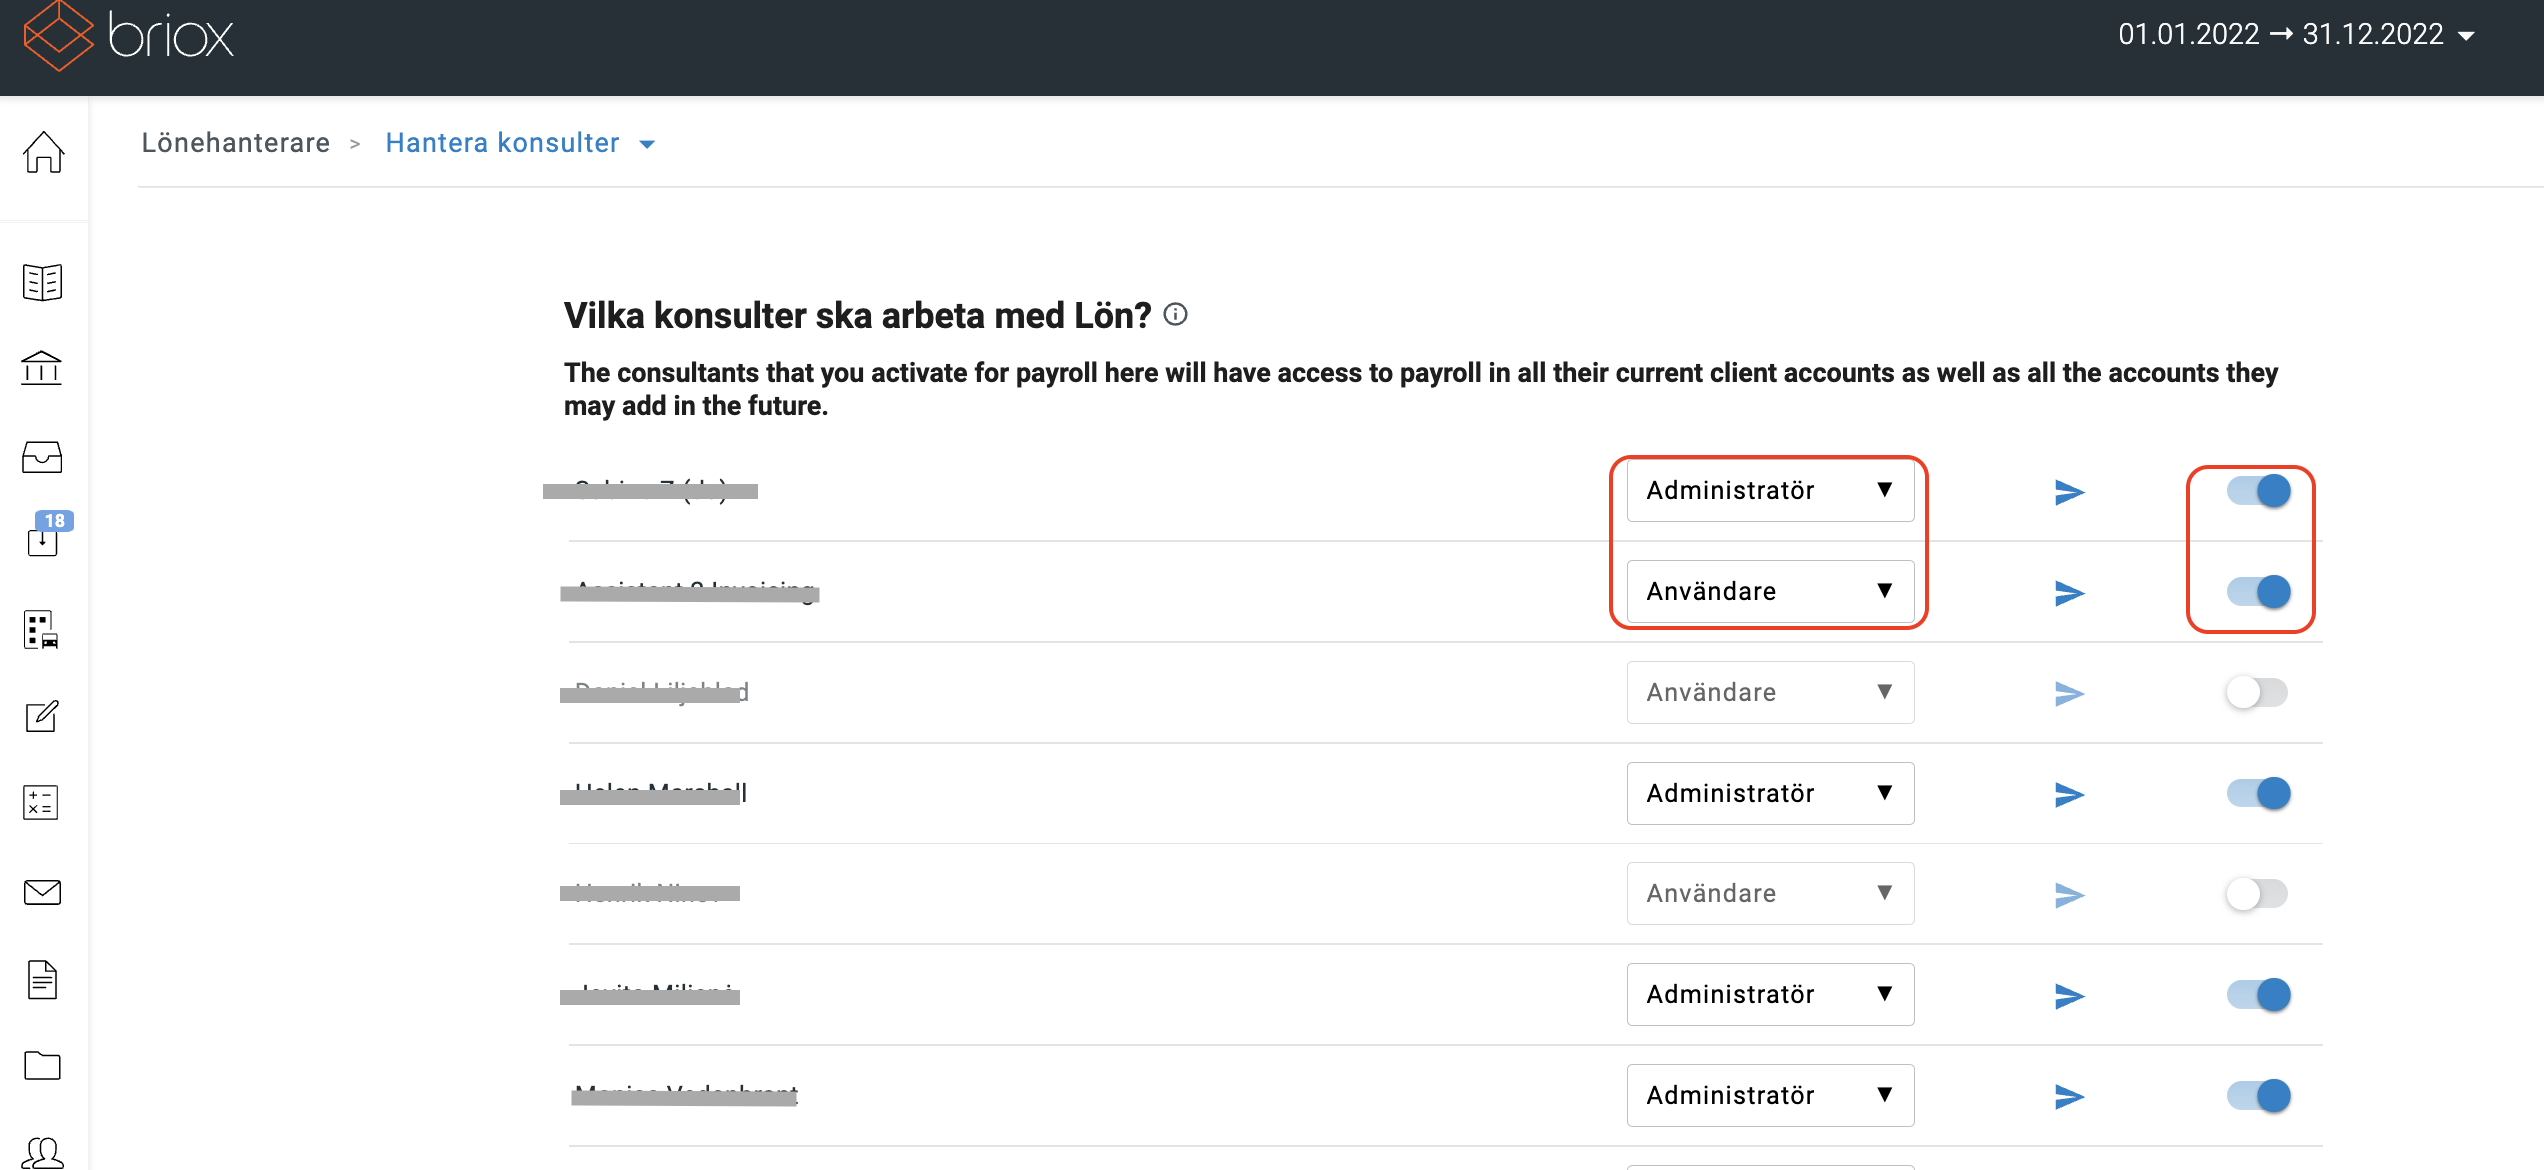Open the first Administratör role dropdown

(x=1770, y=490)
